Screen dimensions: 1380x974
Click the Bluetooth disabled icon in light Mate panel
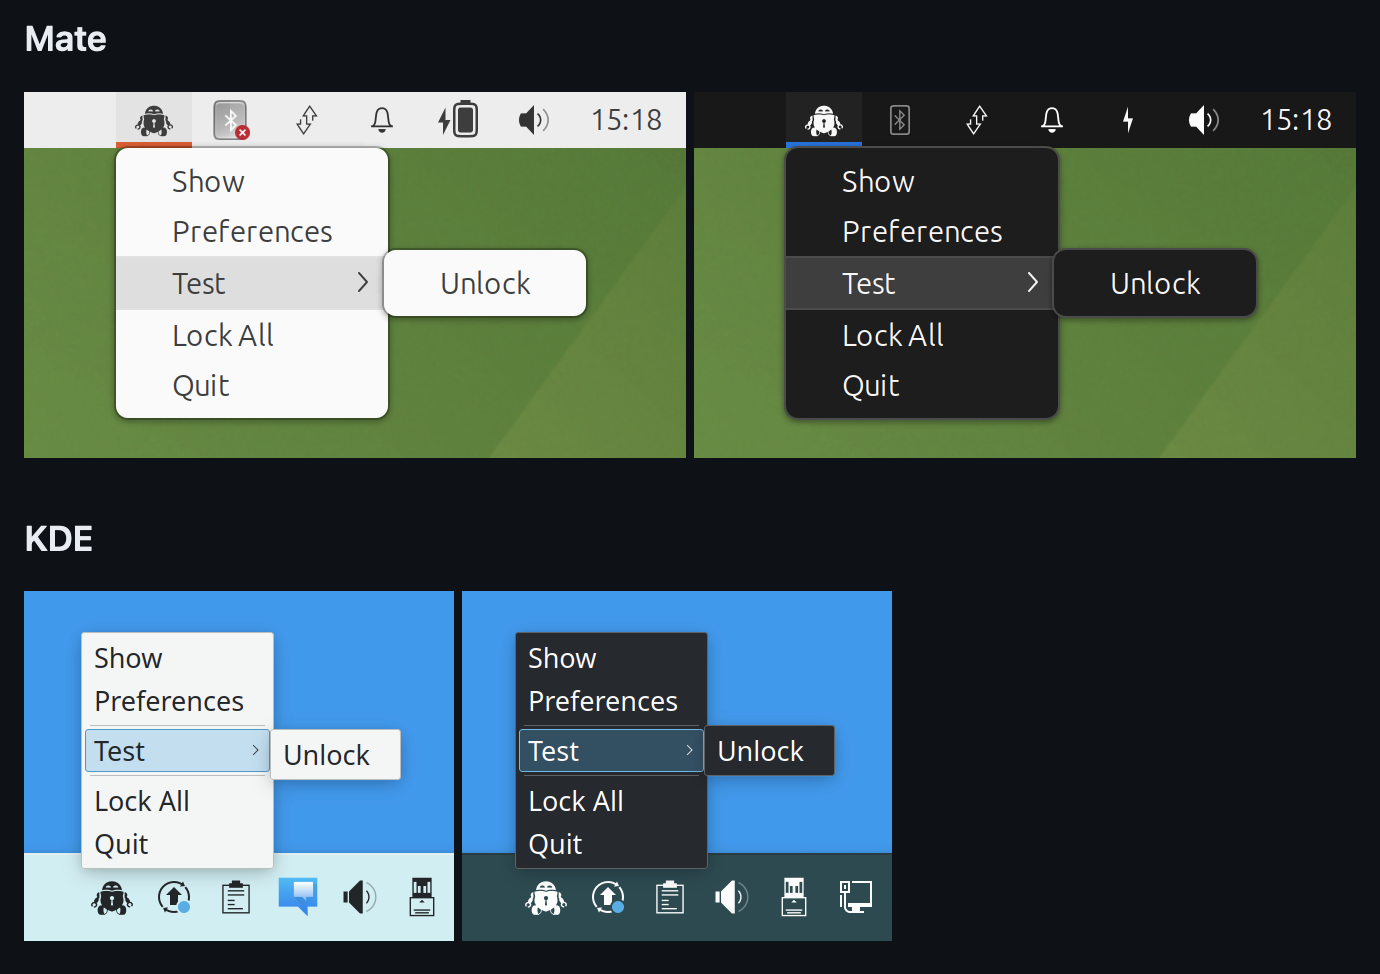click(x=231, y=120)
